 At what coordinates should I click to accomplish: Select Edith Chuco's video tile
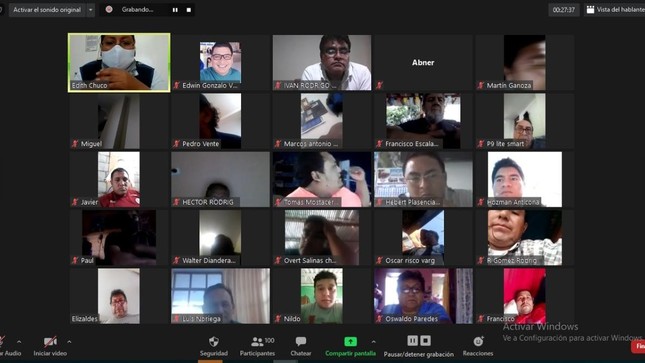(x=119, y=63)
